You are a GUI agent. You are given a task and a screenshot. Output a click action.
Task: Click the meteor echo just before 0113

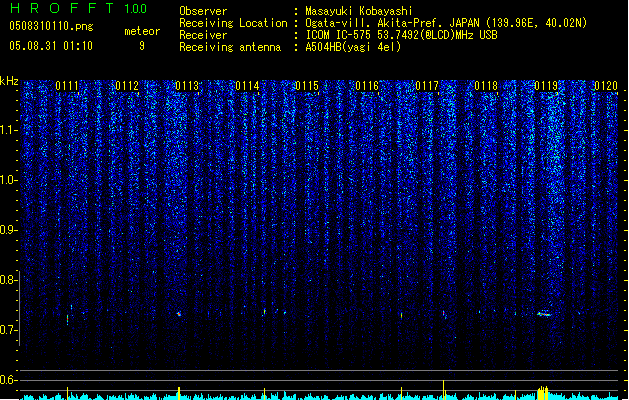click(x=179, y=314)
